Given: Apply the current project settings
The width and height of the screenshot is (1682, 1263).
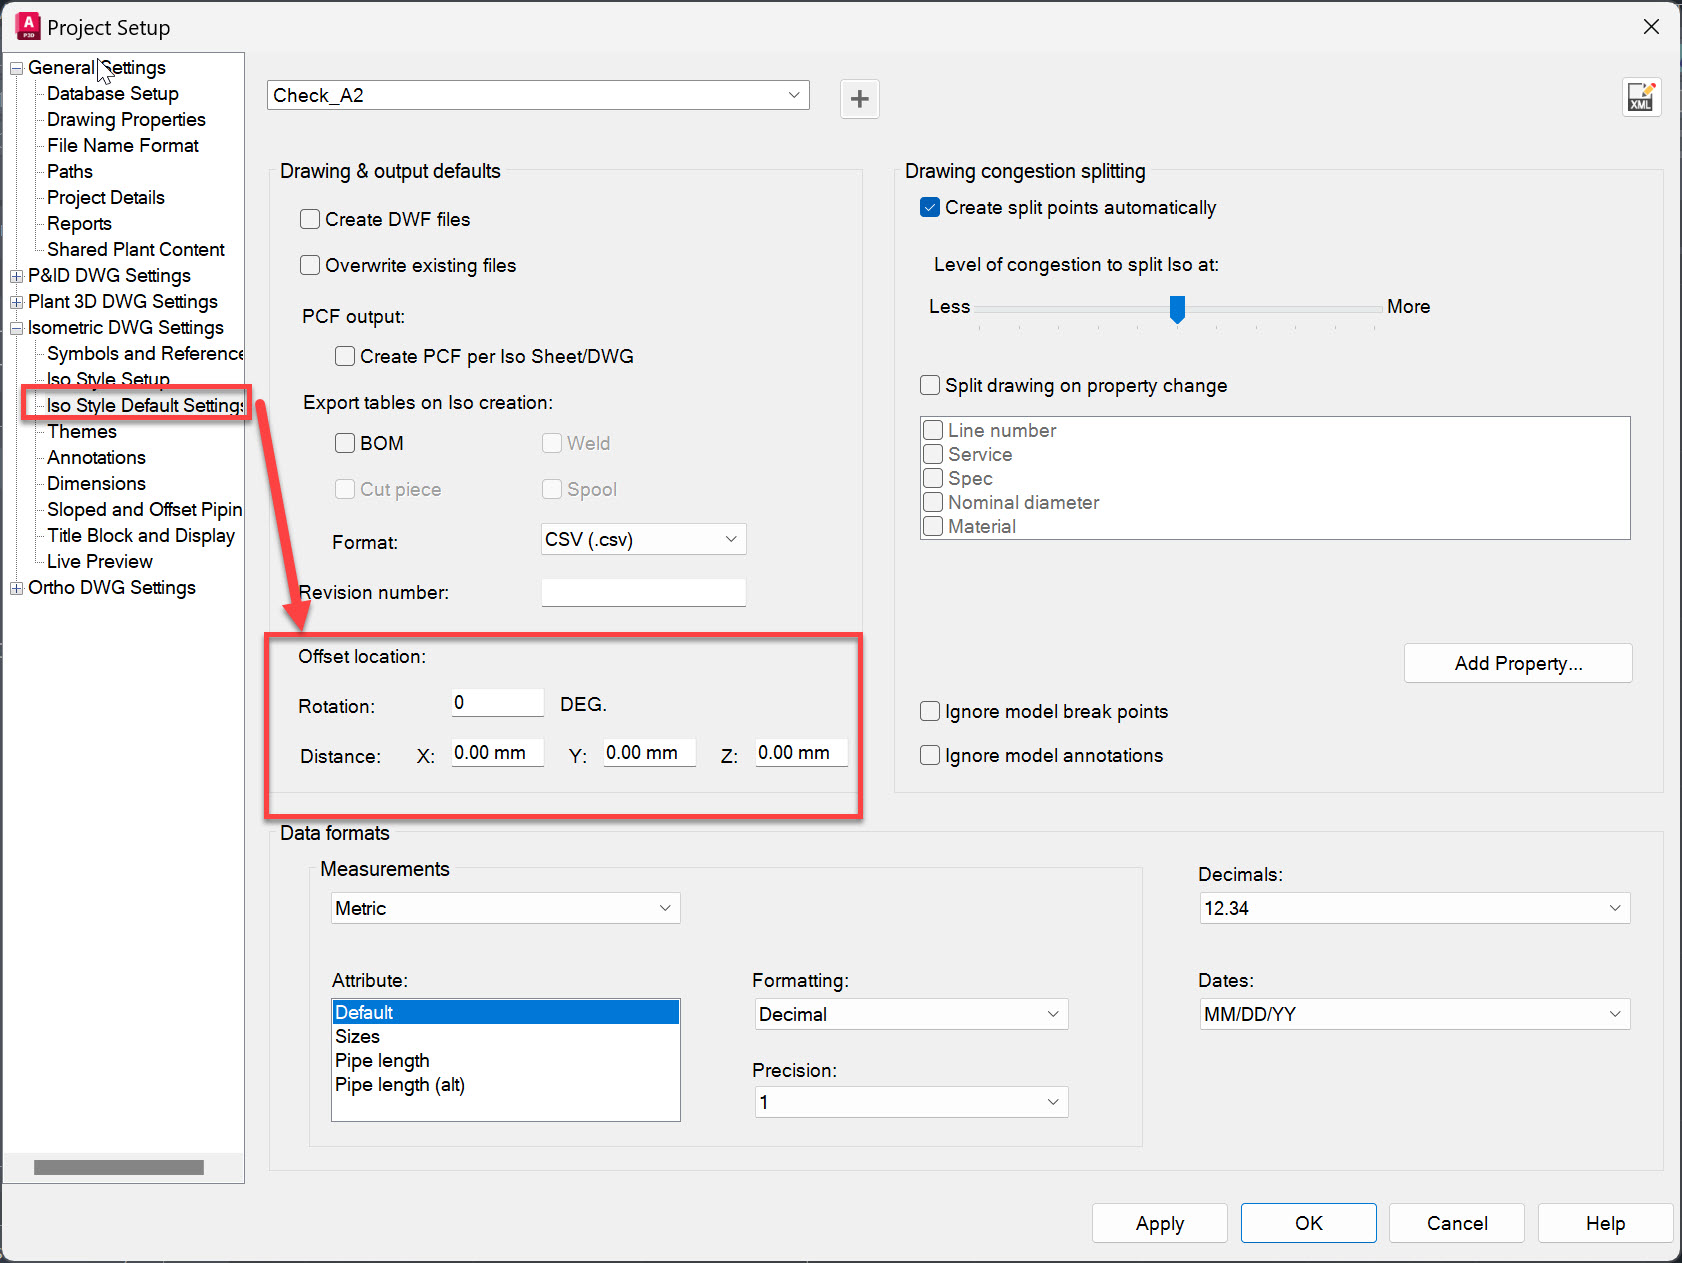Looking at the screenshot, I should [x=1159, y=1222].
